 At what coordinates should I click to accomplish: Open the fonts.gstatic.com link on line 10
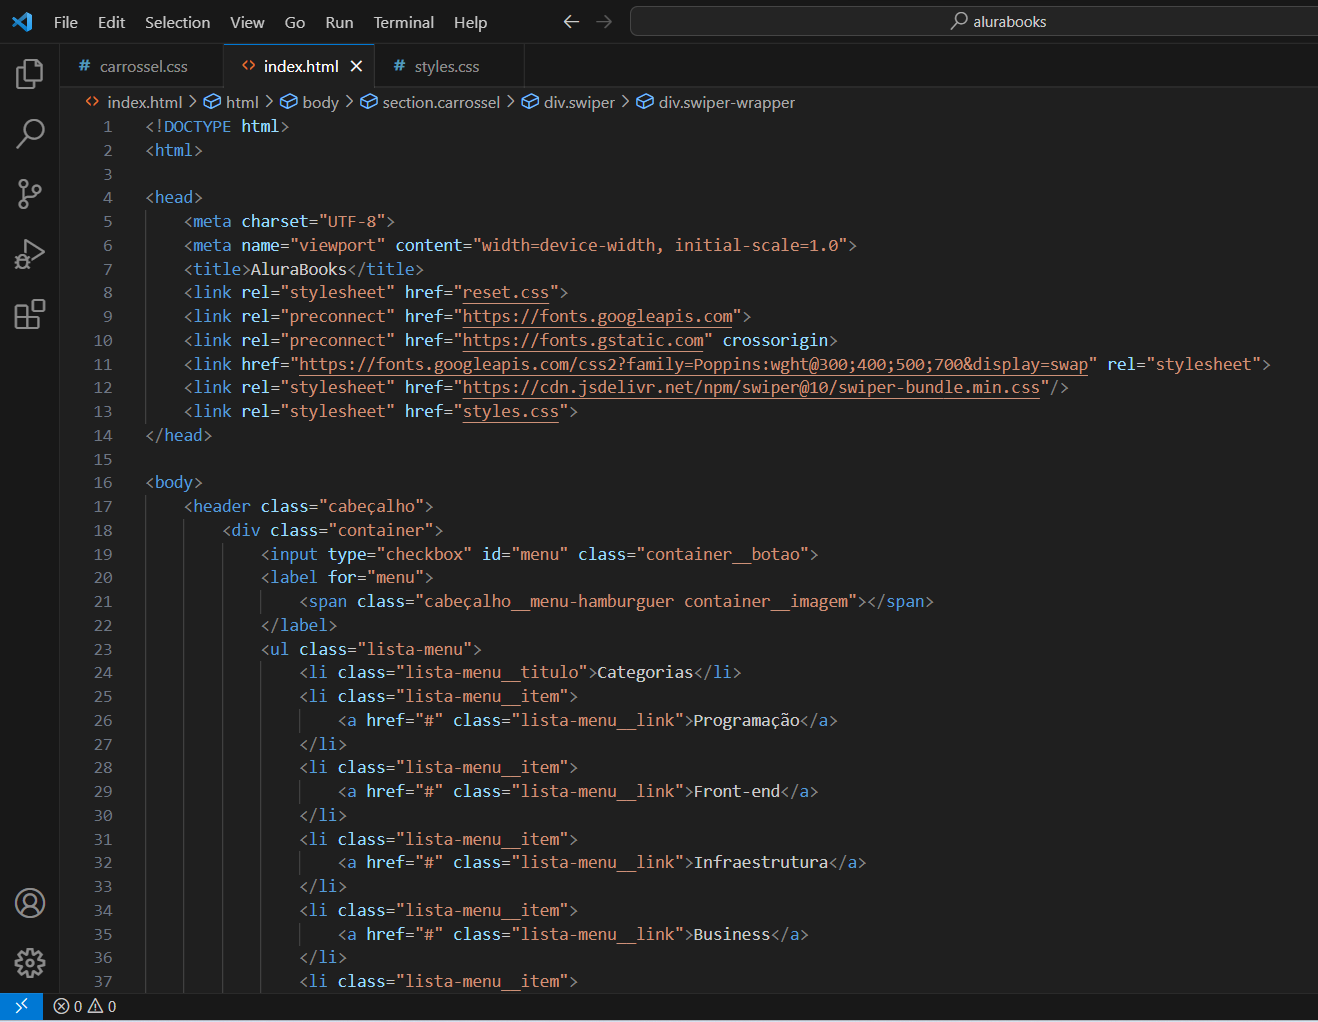[x=583, y=341]
